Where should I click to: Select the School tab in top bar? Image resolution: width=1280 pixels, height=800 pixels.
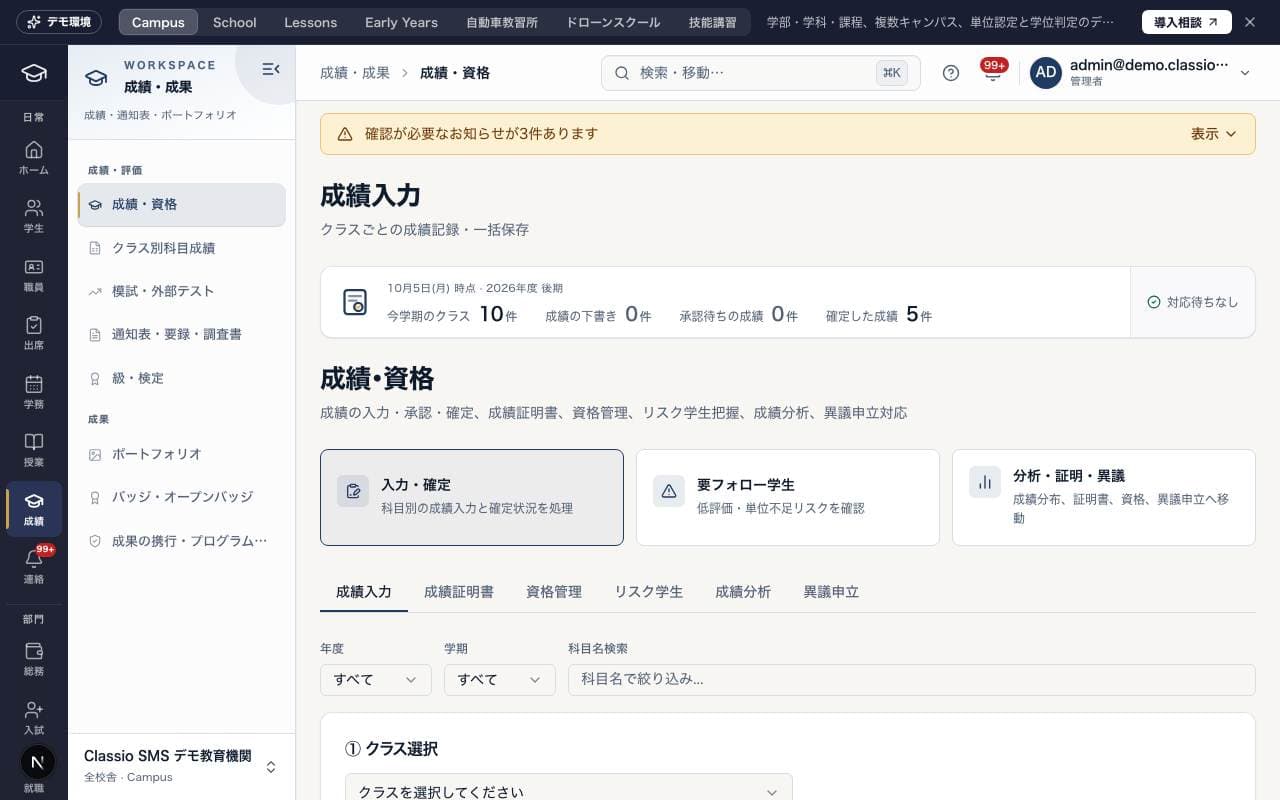pyautogui.click(x=235, y=22)
